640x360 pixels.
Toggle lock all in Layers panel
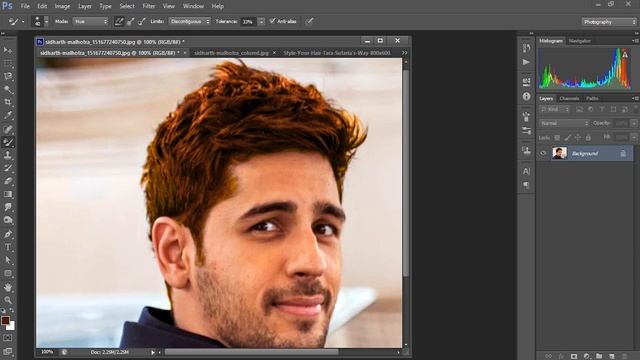(589, 138)
